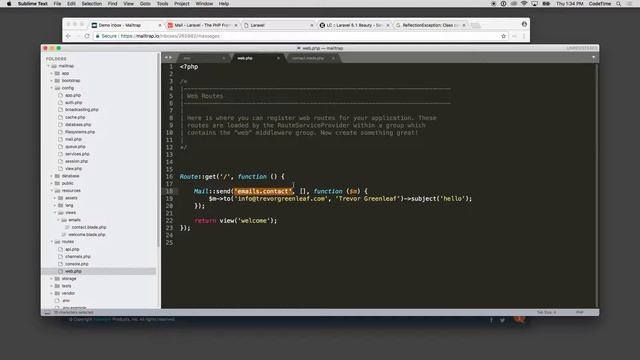
Task: Open the tab list dropdown arrow
Action: [x=593, y=57]
